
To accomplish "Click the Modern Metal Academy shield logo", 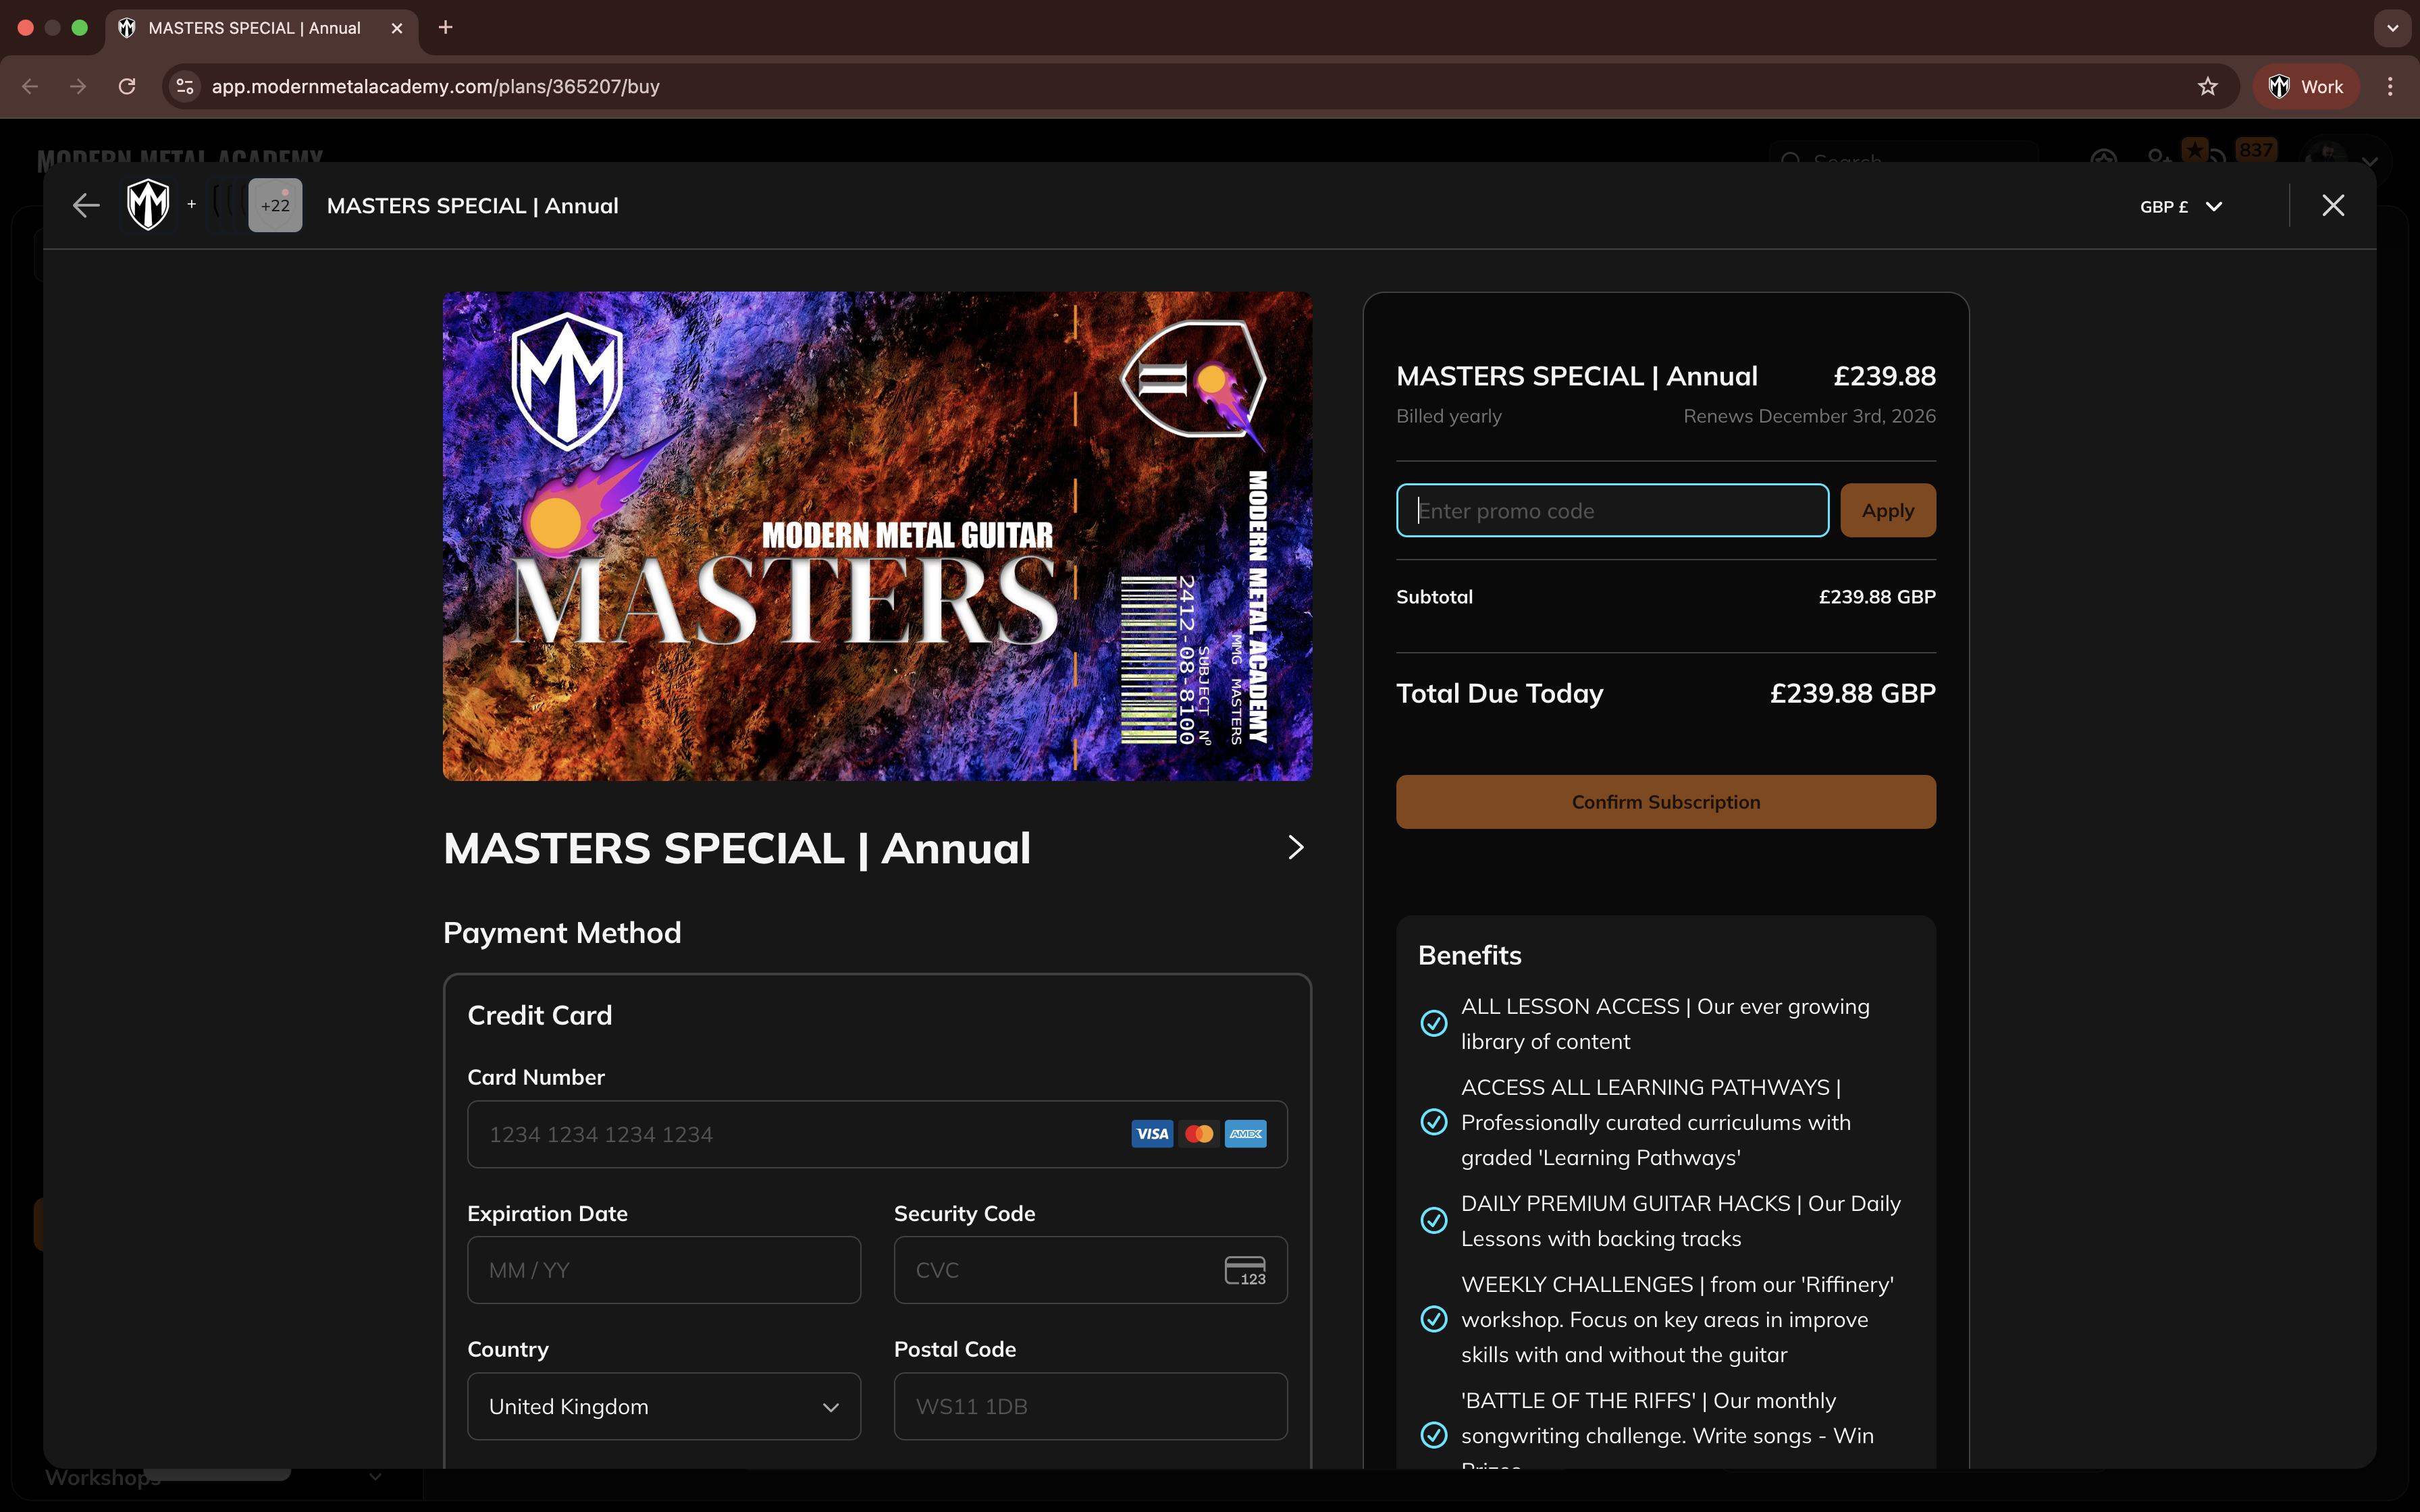I will 148,205.
